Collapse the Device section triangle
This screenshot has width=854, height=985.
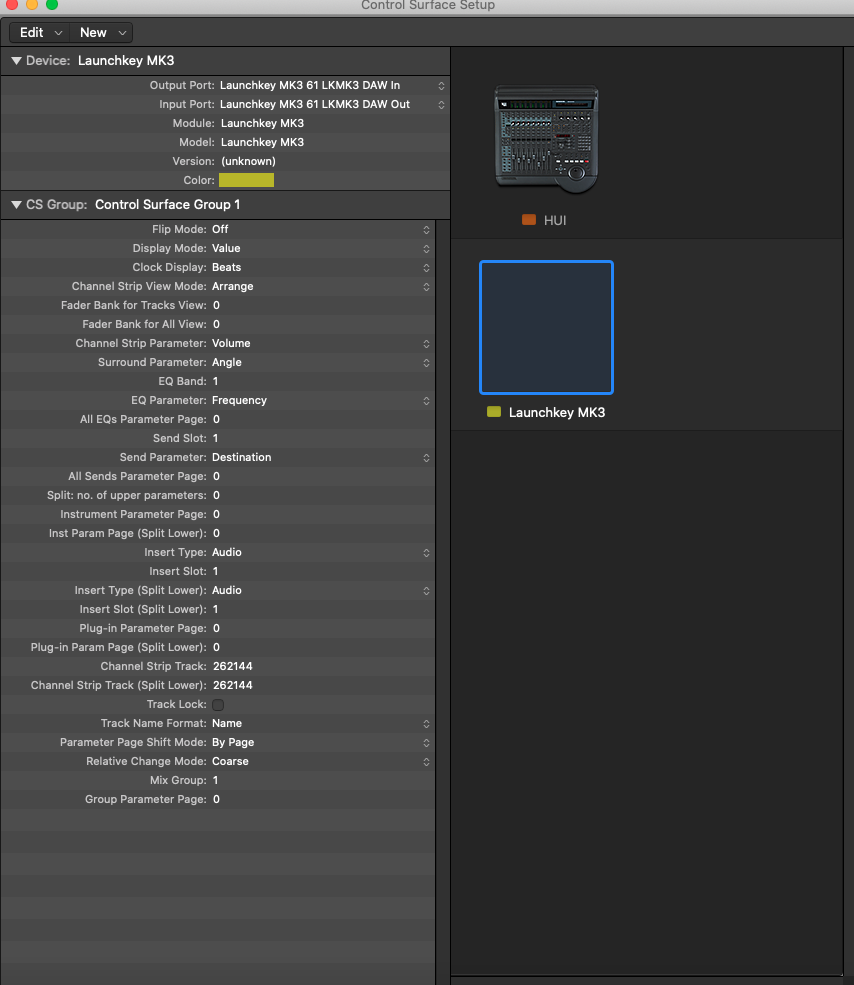[16, 61]
